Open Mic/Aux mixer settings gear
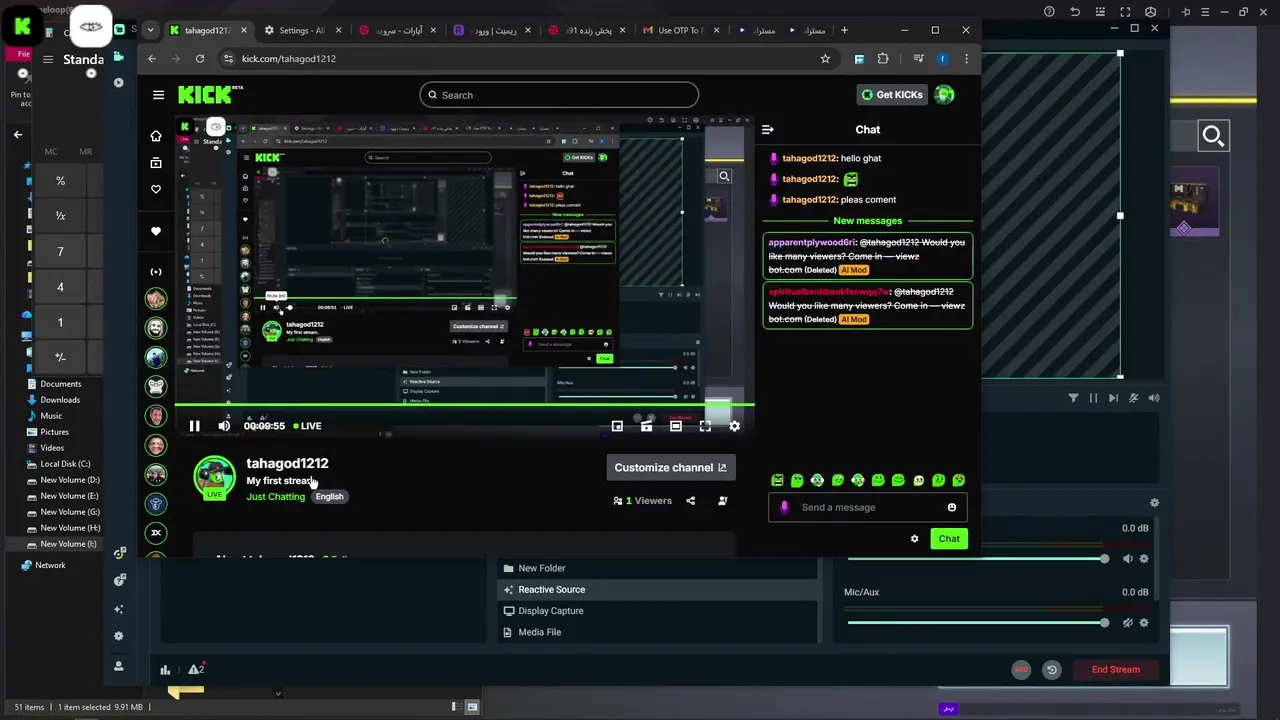This screenshot has height=720, width=1280. (x=1144, y=623)
